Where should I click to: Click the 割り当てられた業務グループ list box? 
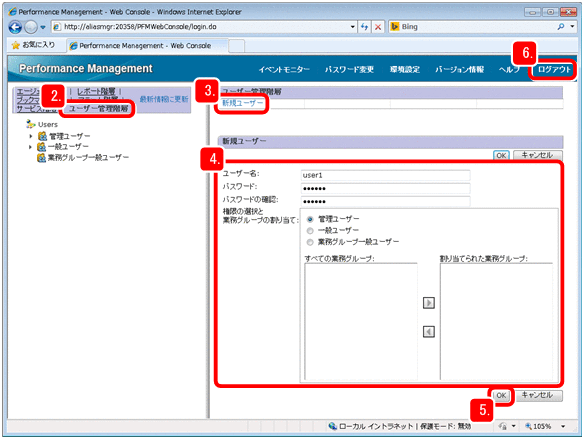pyautogui.click(x=496, y=321)
